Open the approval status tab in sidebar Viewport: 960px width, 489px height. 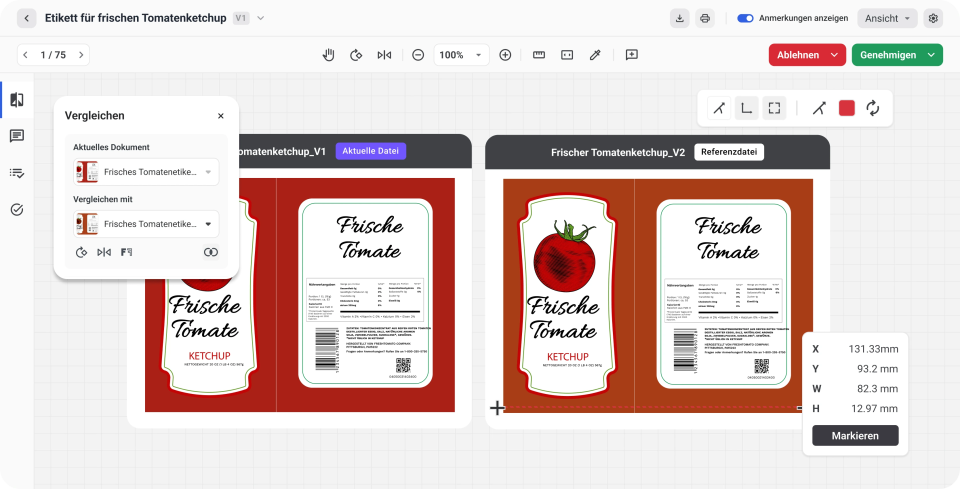17,209
